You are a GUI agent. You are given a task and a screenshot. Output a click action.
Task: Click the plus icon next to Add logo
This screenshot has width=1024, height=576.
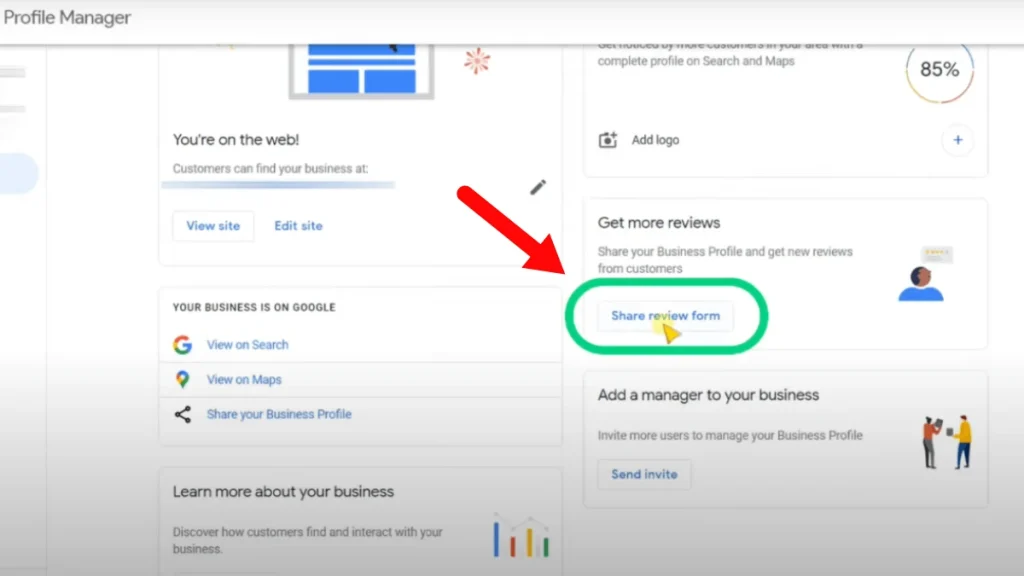pyautogui.click(x=957, y=140)
